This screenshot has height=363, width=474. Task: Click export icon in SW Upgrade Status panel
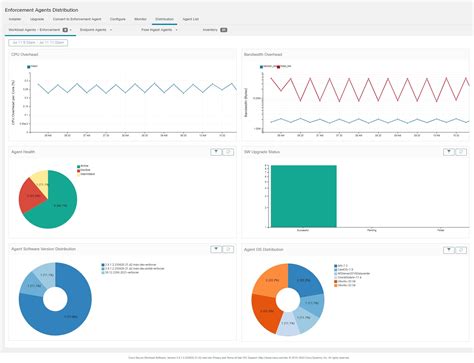tap(461, 152)
